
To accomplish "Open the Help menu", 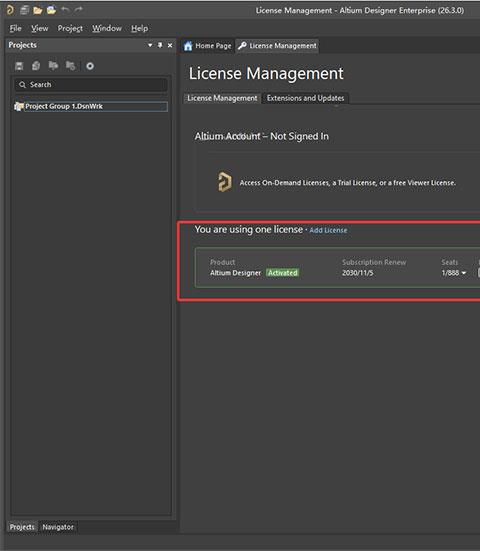I will click(139, 28).
